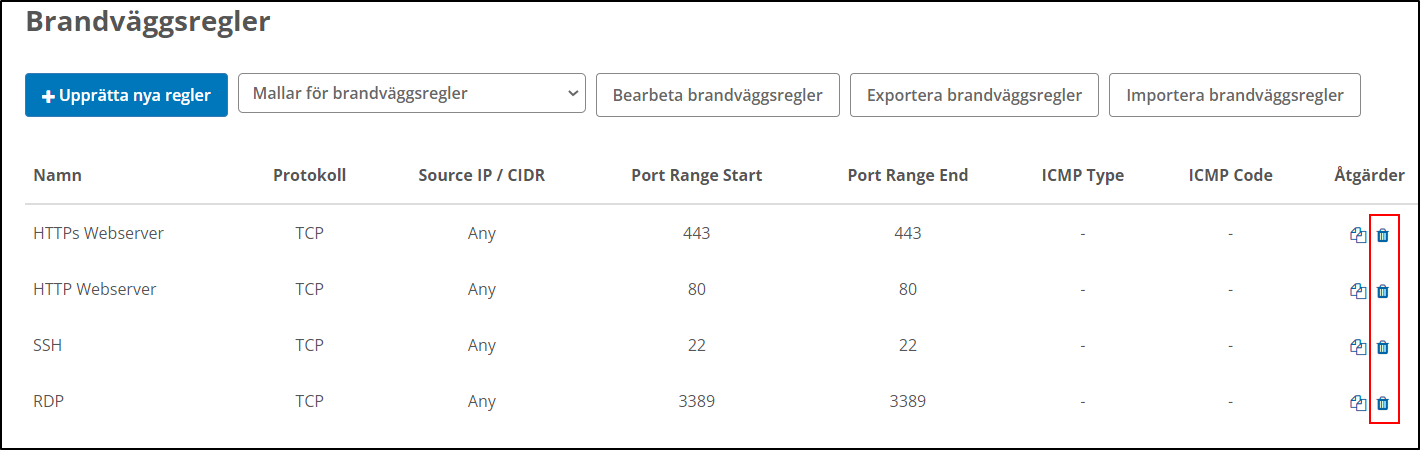Duplicate the HTTP Webserver rule

click(1358, 291)
